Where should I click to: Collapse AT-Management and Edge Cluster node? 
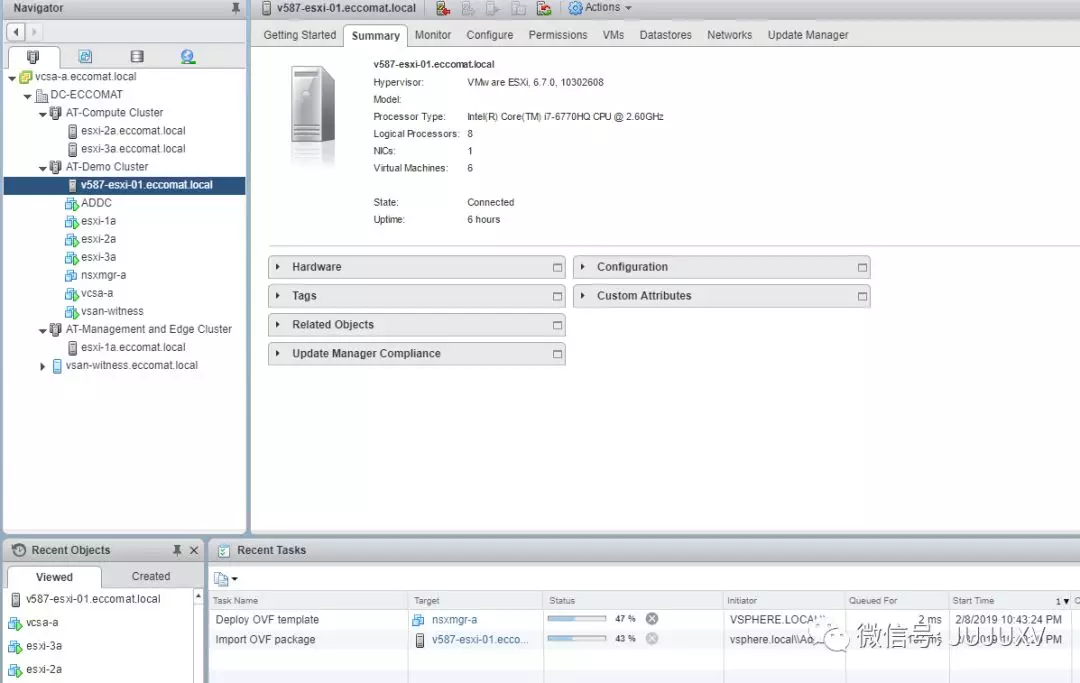[x=43, y=330]
